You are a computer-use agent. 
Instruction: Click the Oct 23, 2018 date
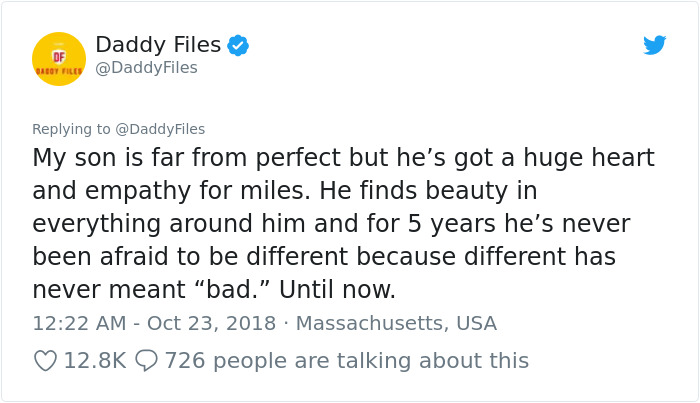(x=213, y=324)
